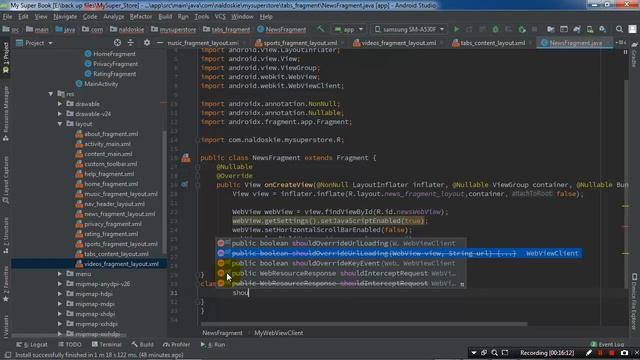This screenshot has height=360, width=640.
Task: Run the app with the green play icon
Action: tap(456, 29)
